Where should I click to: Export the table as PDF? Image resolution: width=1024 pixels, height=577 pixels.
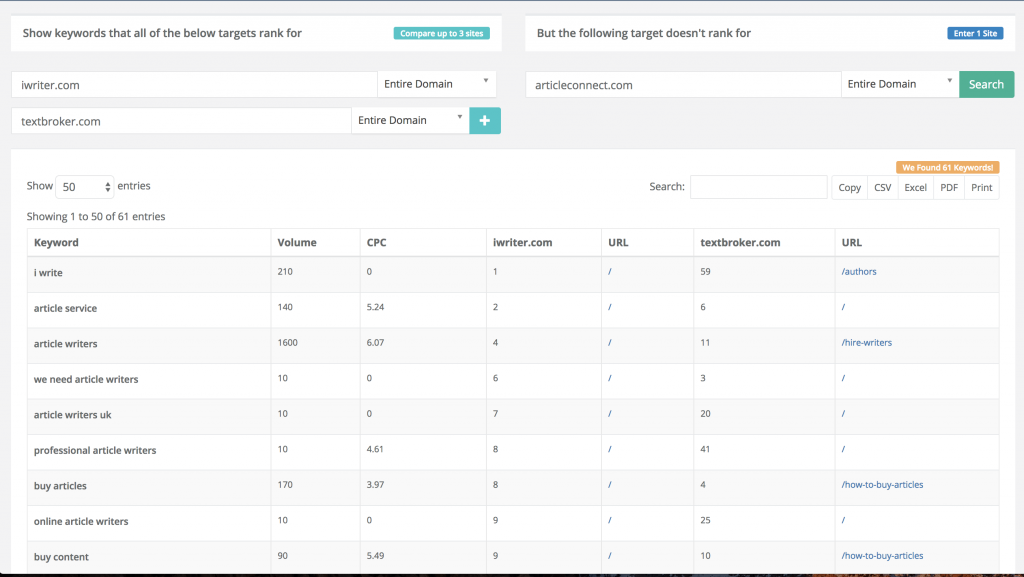(949, 187)
